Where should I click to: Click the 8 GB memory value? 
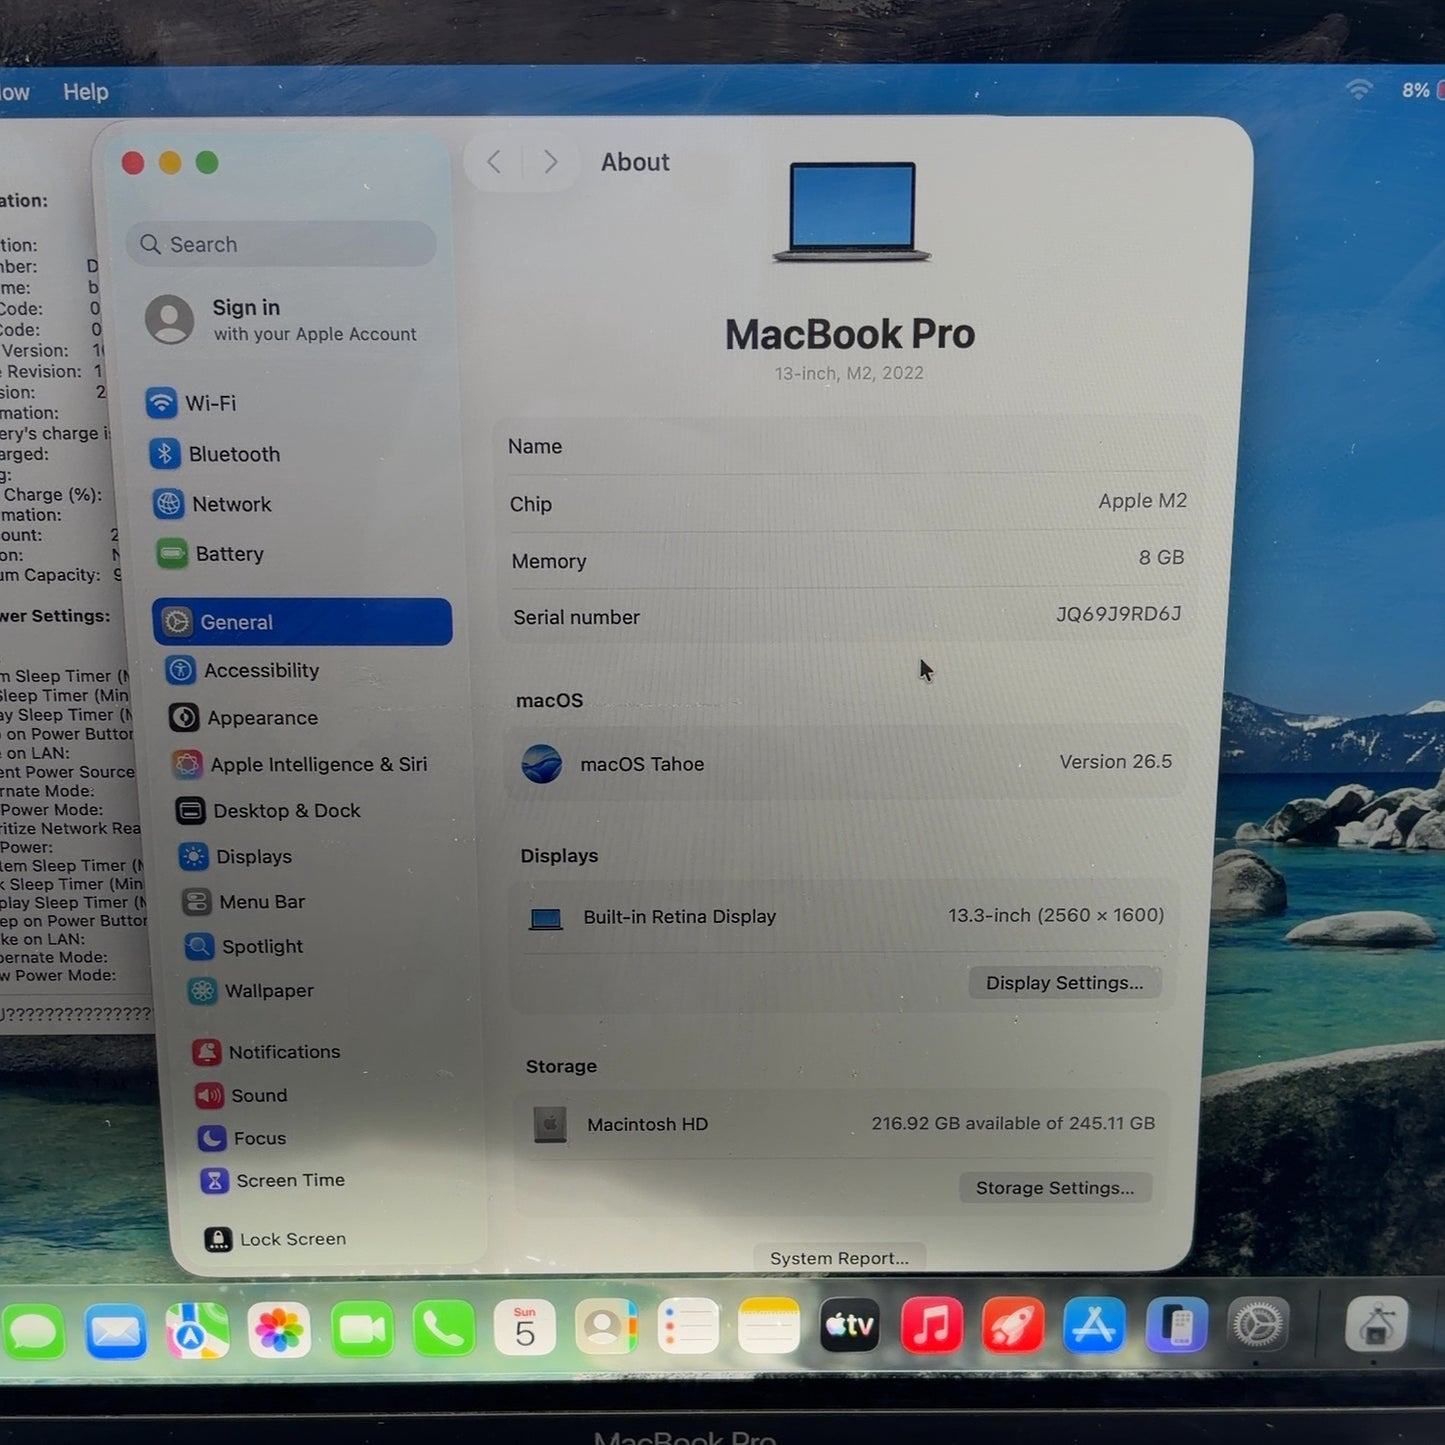click(x=1161, y=557)
